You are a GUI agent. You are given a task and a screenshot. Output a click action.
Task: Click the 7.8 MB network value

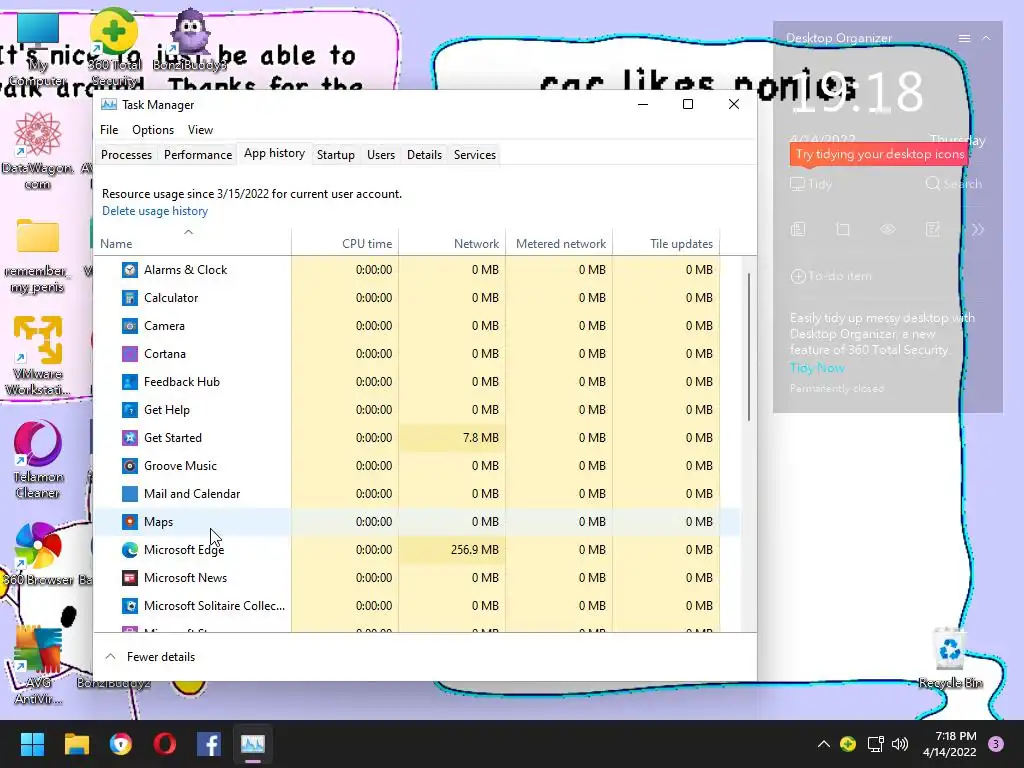(x=481, y=438)
